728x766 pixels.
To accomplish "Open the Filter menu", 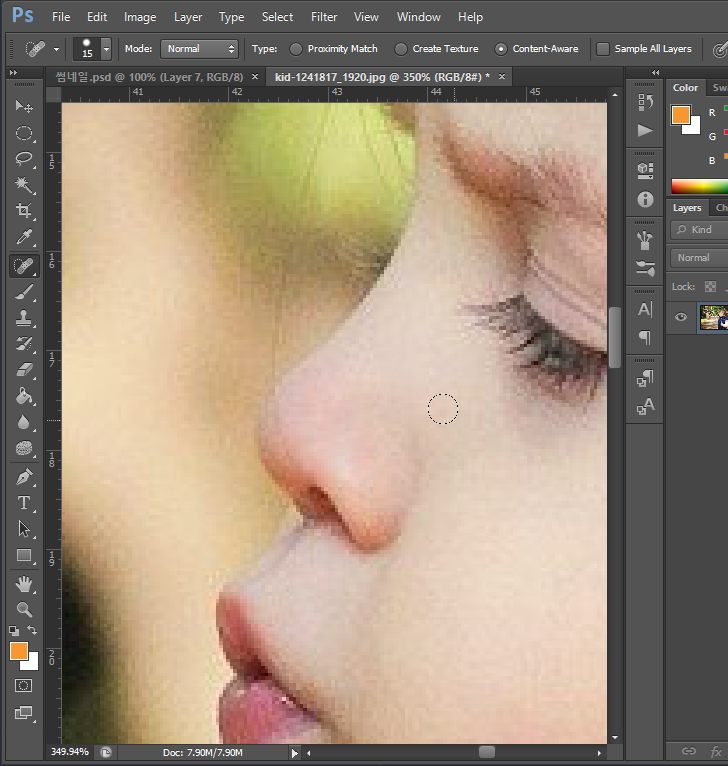I will click(324, 17).
